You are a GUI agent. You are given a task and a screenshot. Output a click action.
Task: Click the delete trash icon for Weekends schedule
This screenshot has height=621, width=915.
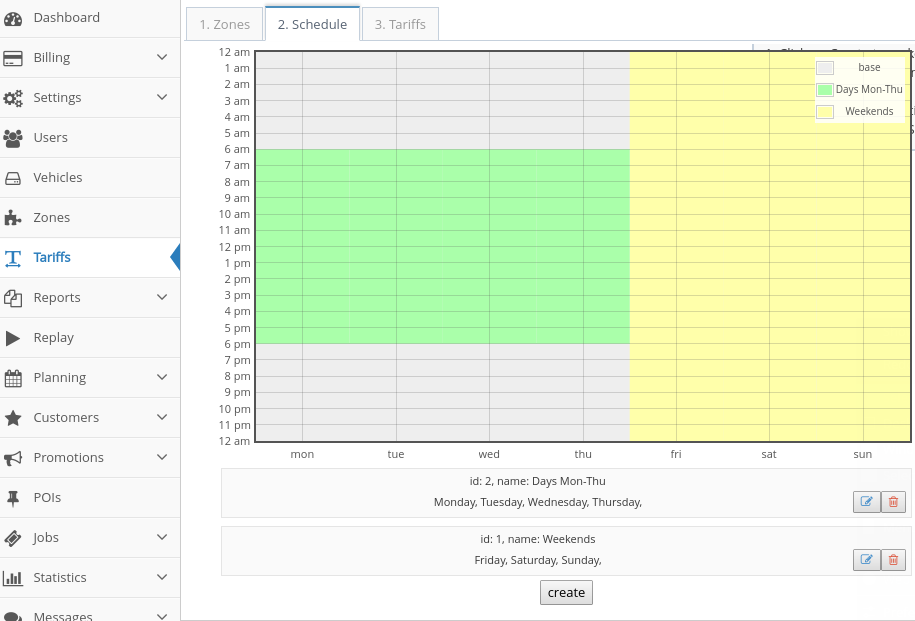coord(893,560)
